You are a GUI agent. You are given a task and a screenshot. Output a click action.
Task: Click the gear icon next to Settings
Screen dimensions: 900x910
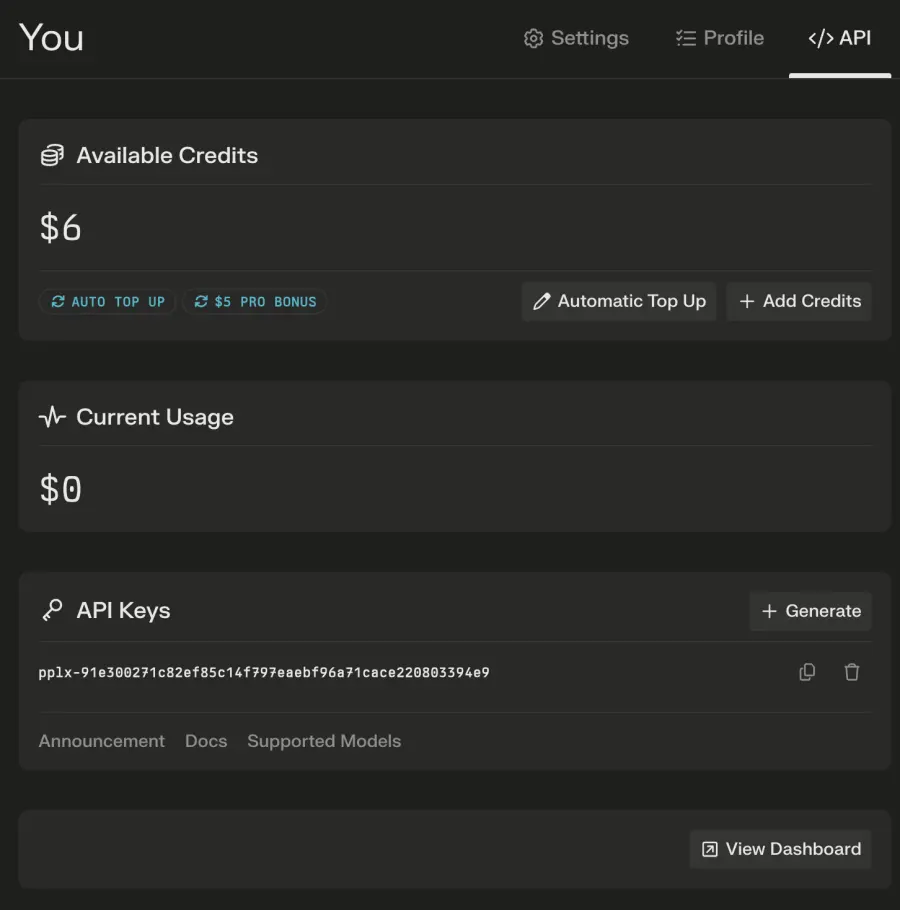coord(532,38)
